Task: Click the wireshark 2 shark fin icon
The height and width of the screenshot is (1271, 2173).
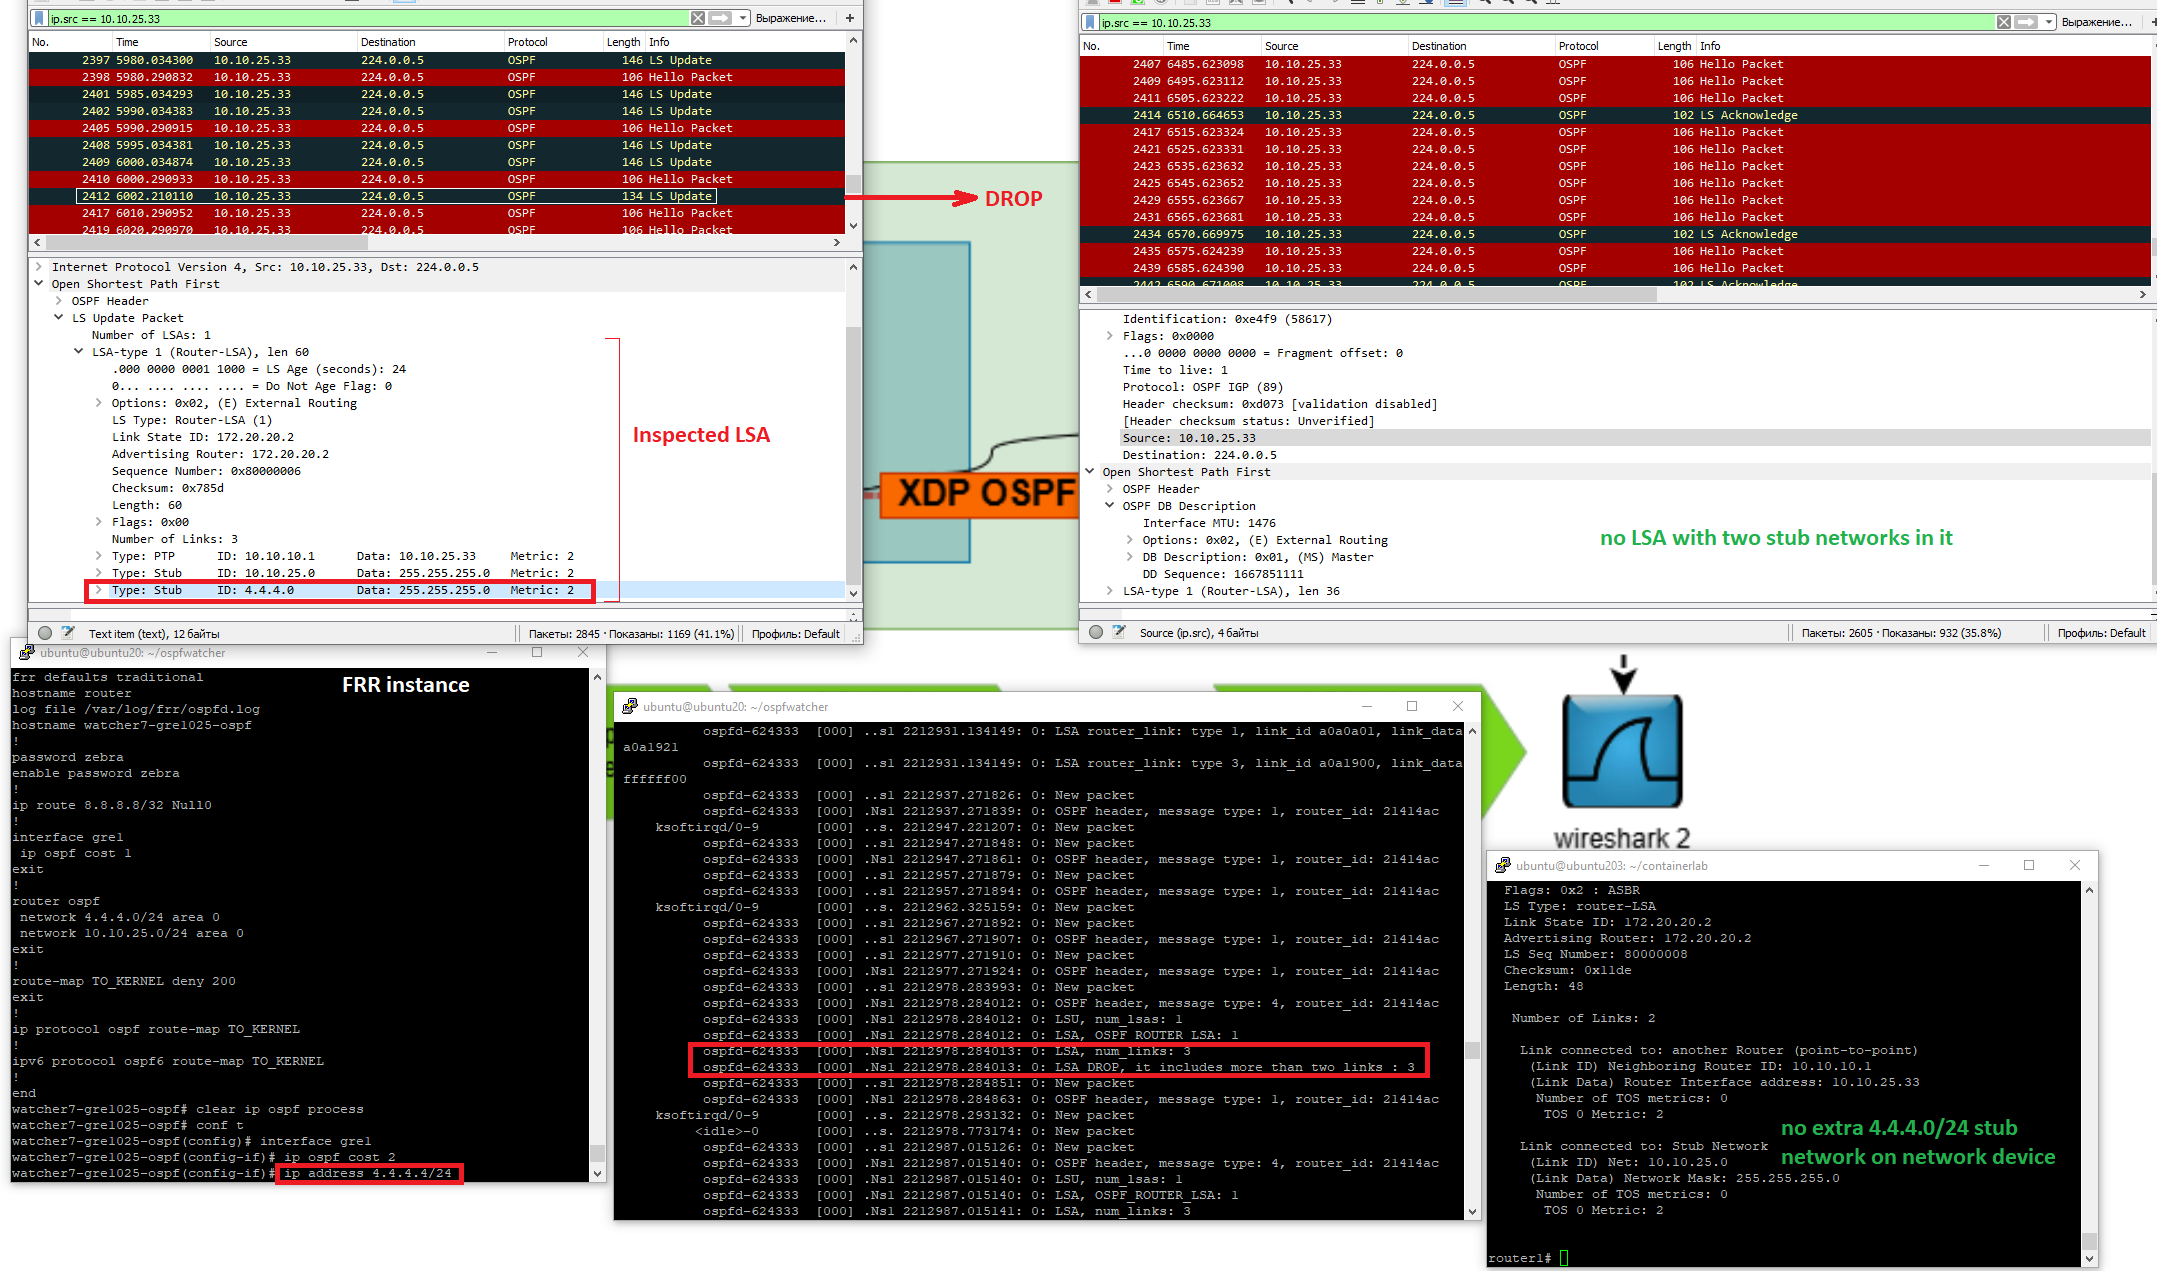Action: point(1622,752)
